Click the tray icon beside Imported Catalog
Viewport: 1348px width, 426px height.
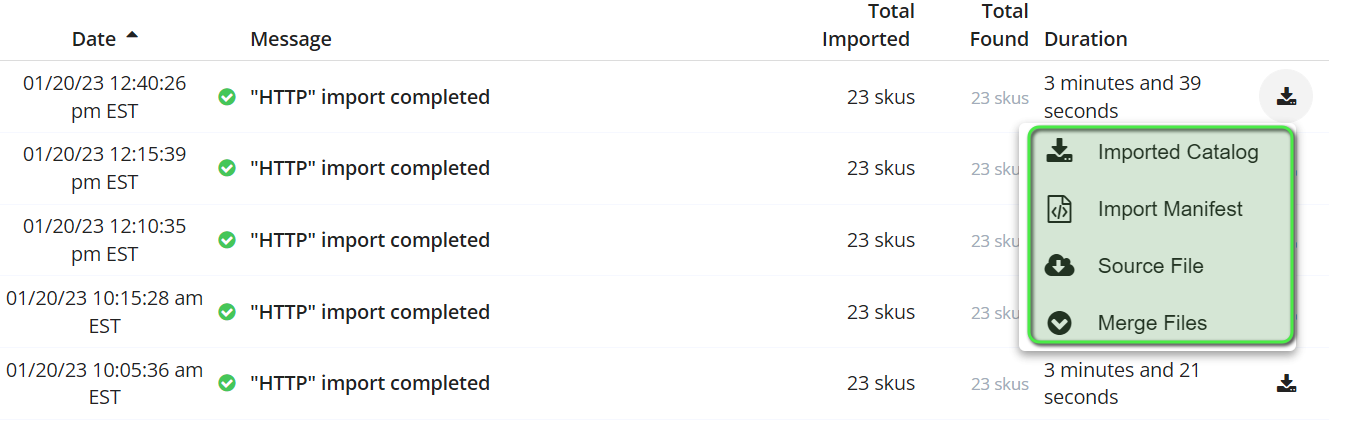click(1059, 151)
